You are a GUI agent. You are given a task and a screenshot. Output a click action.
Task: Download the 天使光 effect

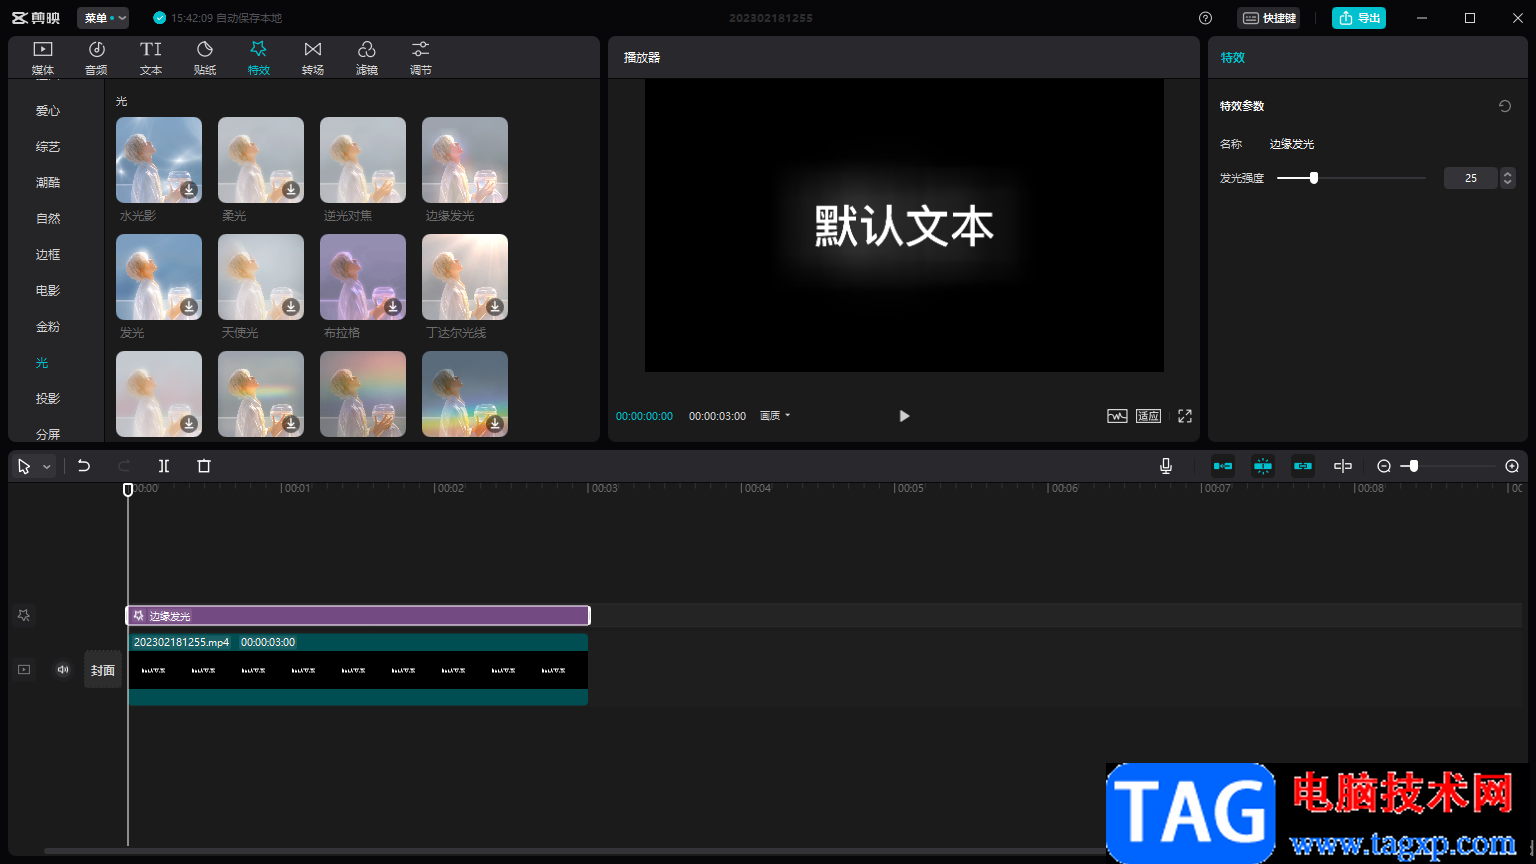(291, 307)
